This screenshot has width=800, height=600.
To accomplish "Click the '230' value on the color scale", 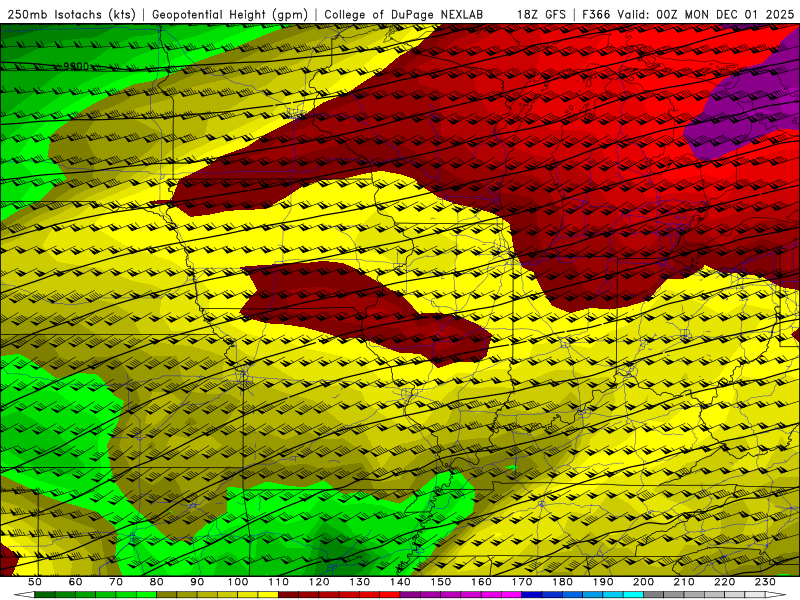I will click(x=765, y=582).
